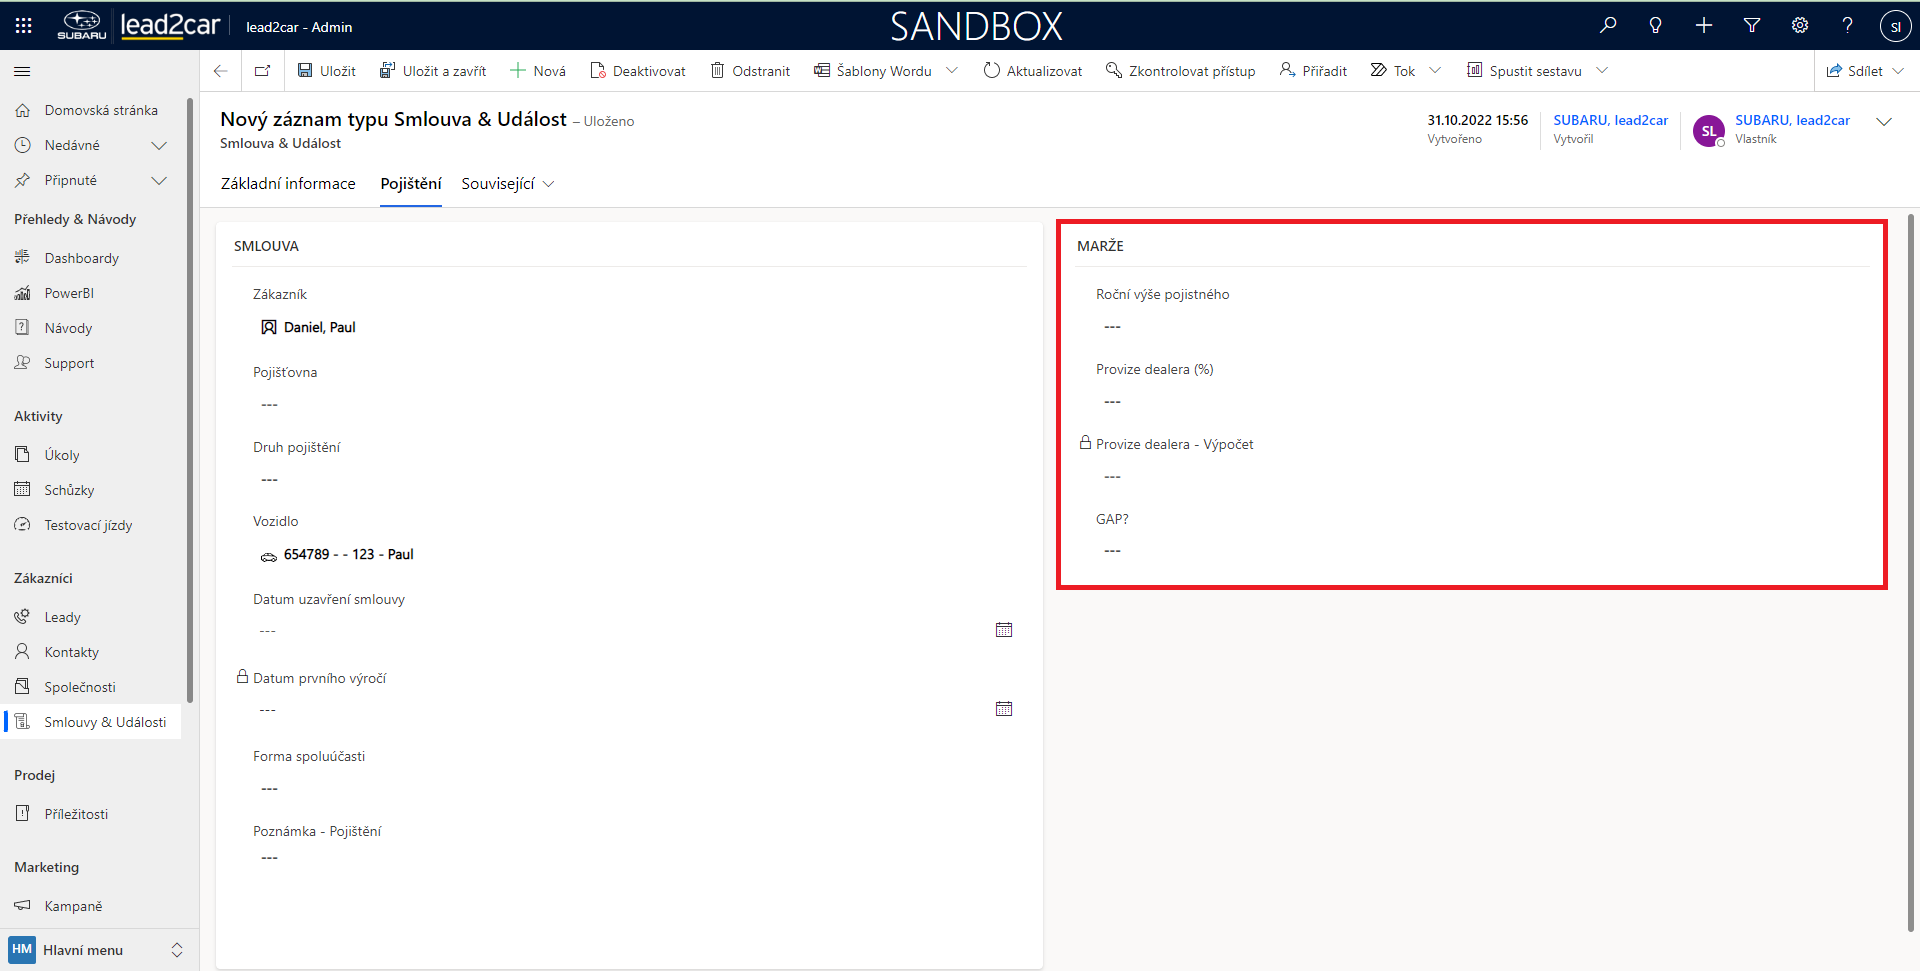Open the Hlavní menu area switcher
Image resolution: width=1920 pixels, height=971 pixels.
pyautogui.click(x=97, y=950)
